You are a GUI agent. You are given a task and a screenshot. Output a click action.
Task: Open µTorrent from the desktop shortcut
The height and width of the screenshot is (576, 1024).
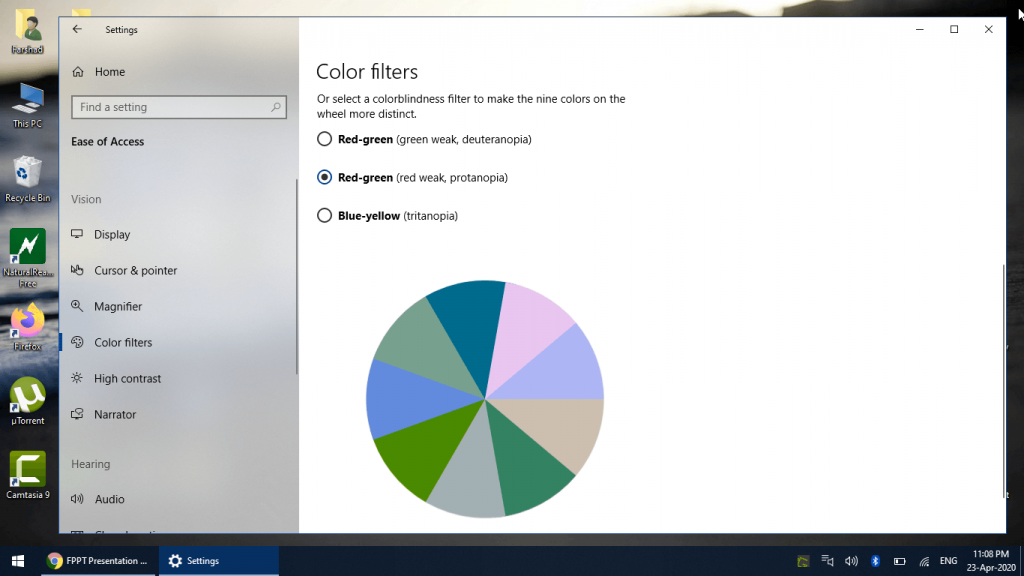tap(26, 395)
